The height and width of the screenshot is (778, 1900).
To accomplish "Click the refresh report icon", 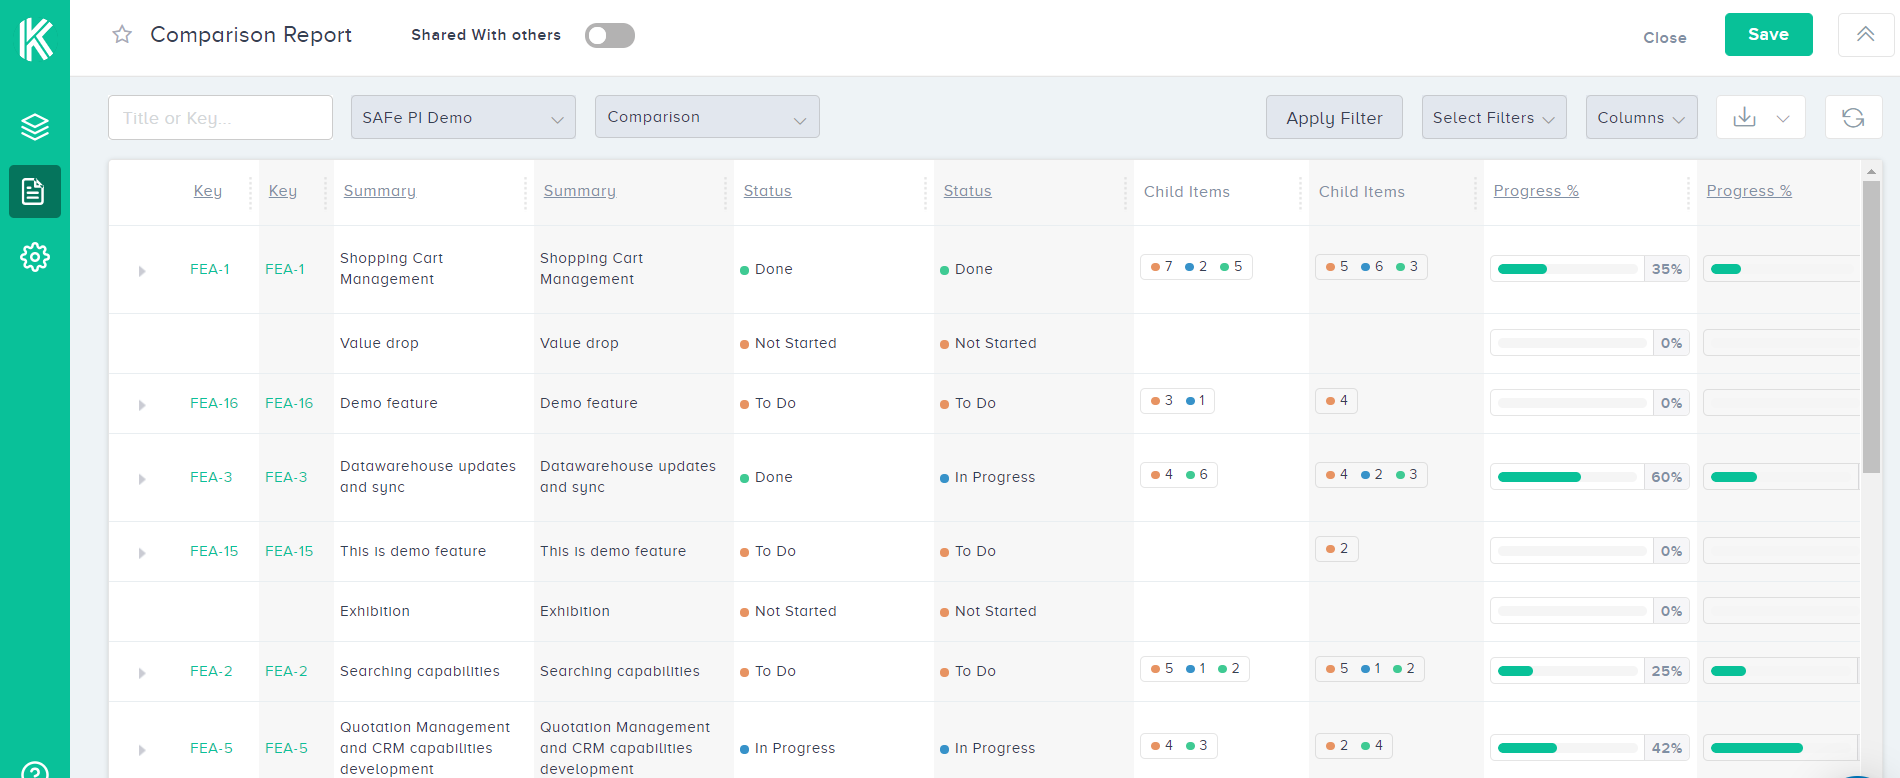I will (x=1853, y=117).
